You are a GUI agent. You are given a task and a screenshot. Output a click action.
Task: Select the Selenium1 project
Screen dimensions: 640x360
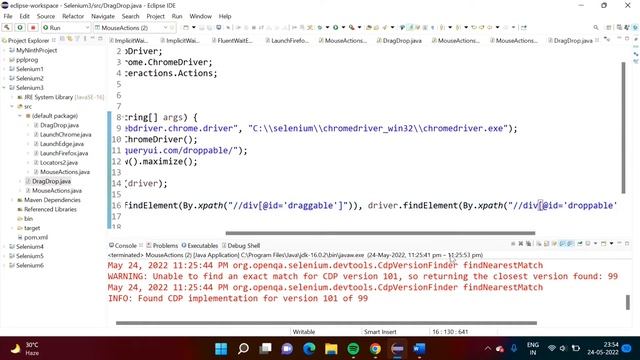tap(29, 69)
